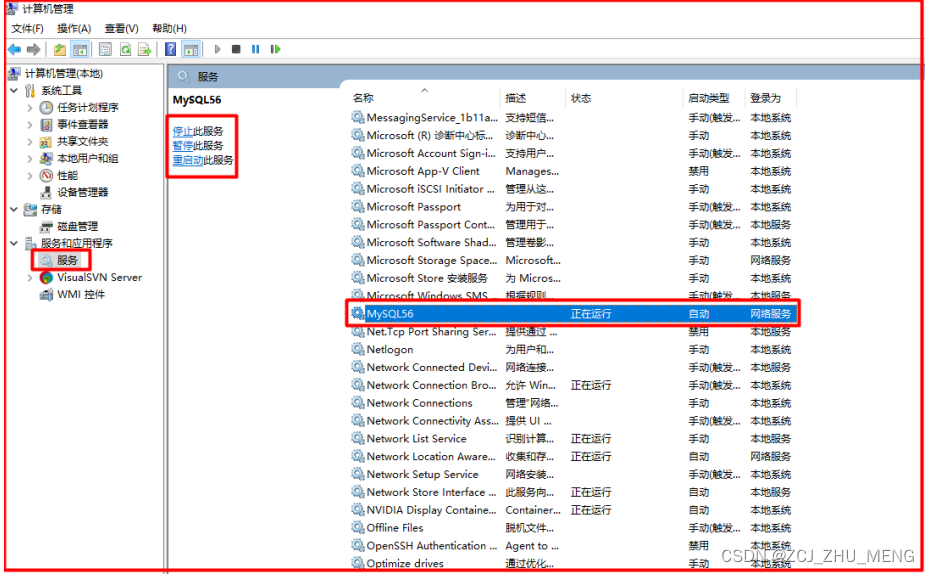Toggle the Show/Hide Action Pane icon
The image size is (929, 574).
tap(191, 49)
